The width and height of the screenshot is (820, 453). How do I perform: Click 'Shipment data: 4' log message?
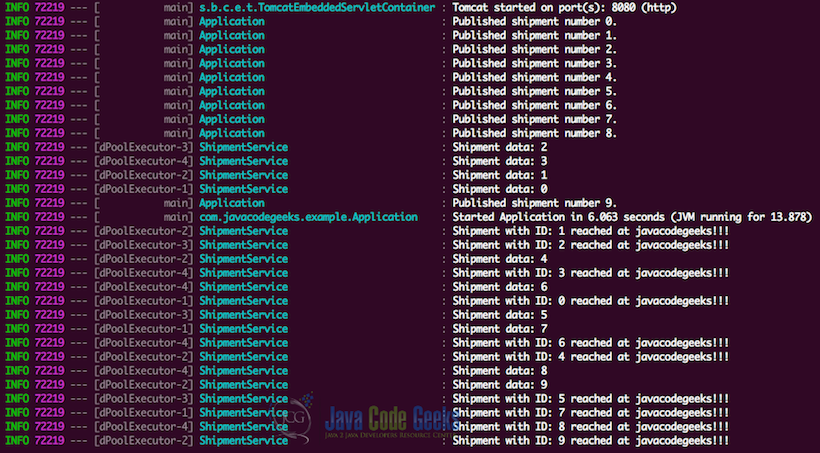coord(500,259)
